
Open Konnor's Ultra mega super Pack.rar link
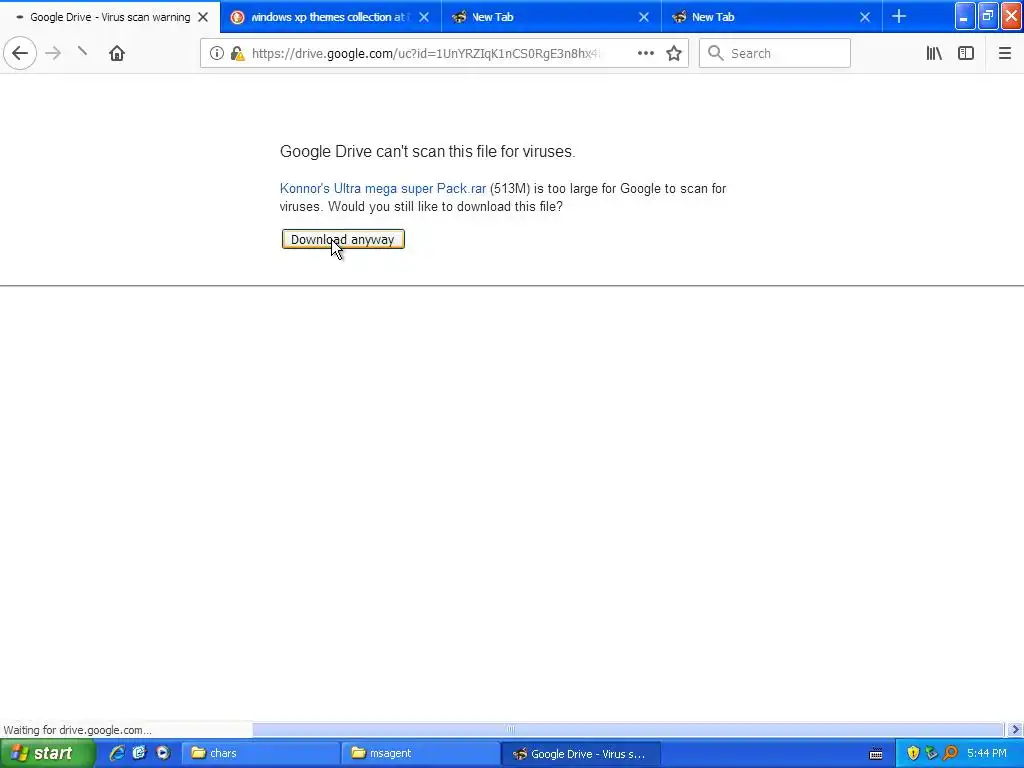[383, 188]
